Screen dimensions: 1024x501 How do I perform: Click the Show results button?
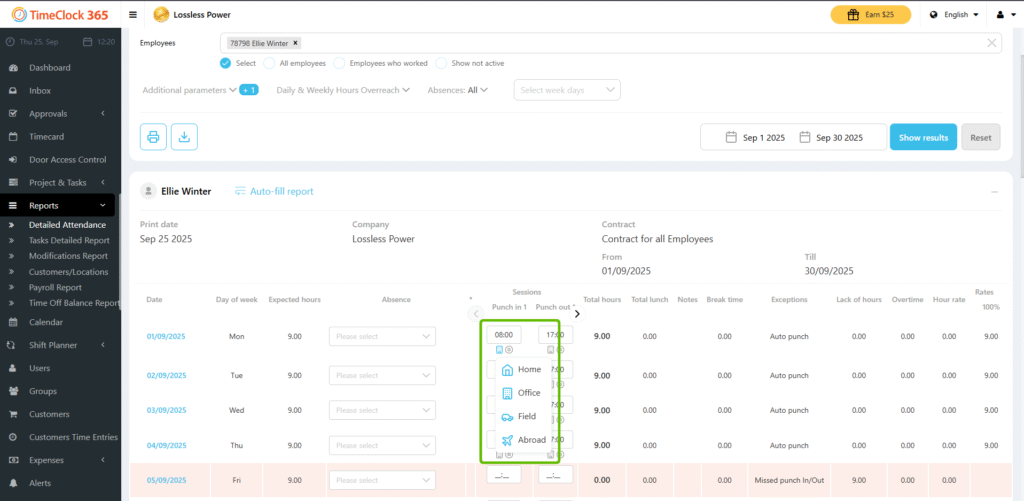pos(923,137)
